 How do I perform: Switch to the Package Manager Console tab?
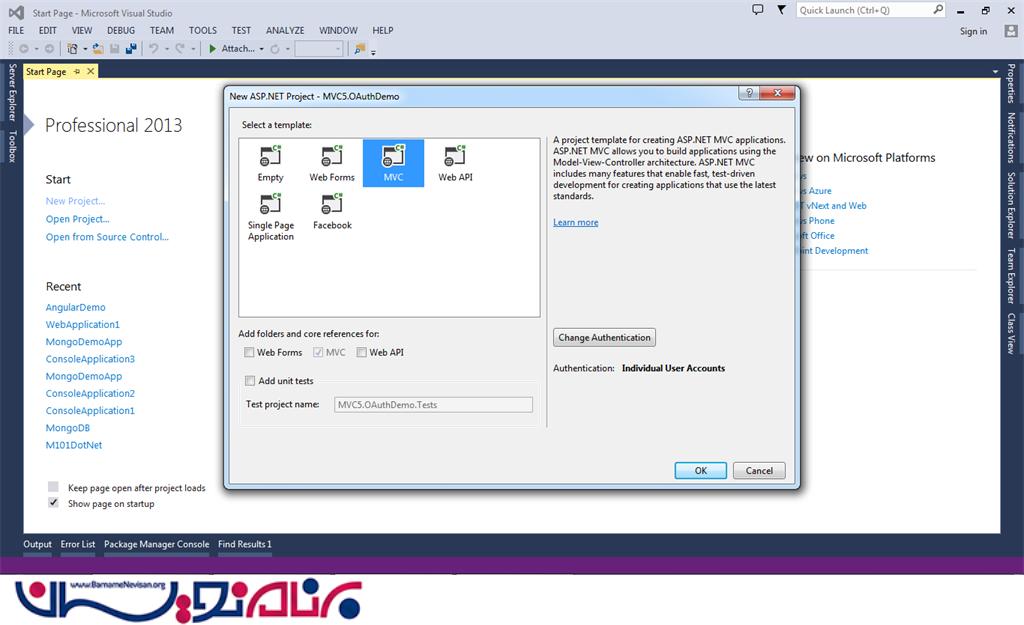point(157,544)
